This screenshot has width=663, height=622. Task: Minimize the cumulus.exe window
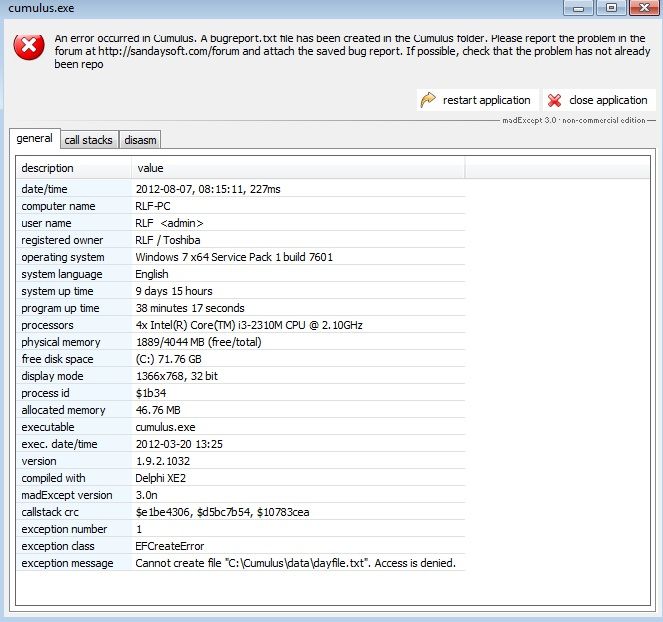pos(577,8)
